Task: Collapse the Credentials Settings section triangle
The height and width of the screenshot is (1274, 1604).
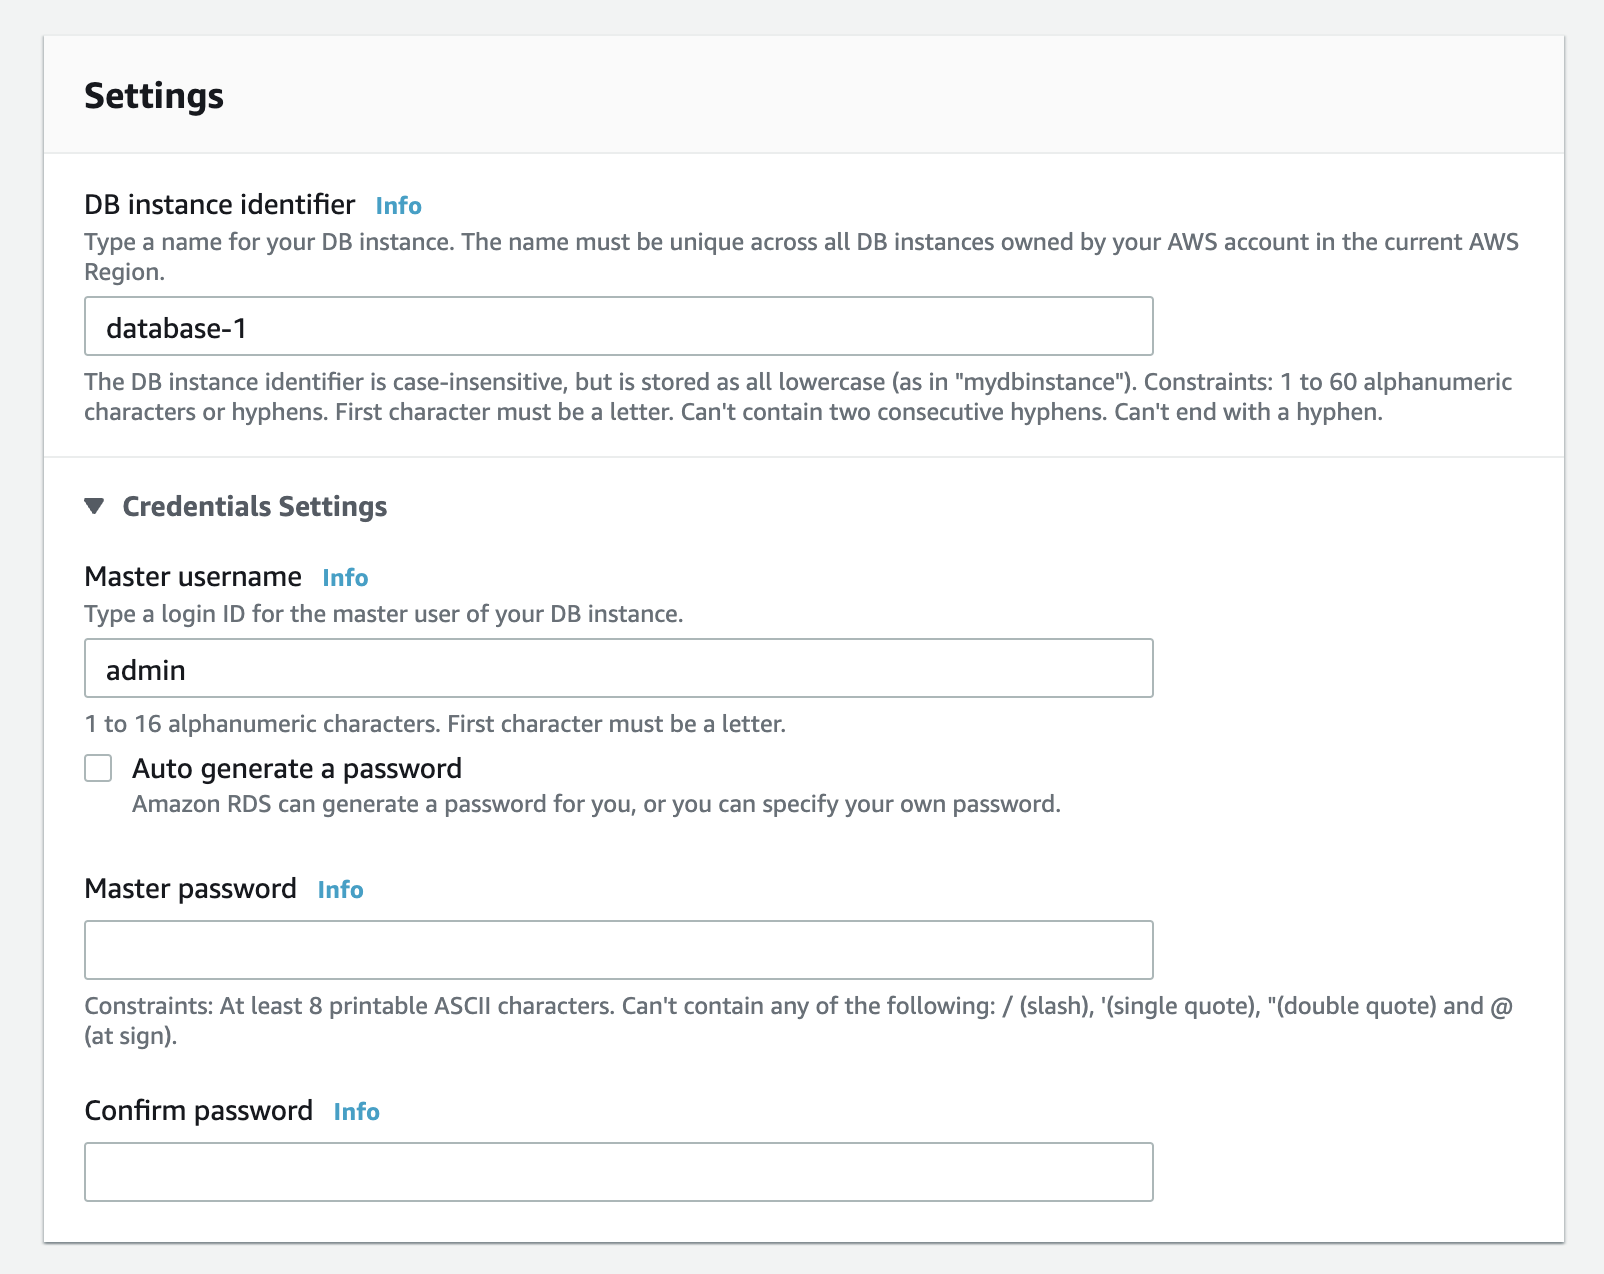Action: (95, 506)
